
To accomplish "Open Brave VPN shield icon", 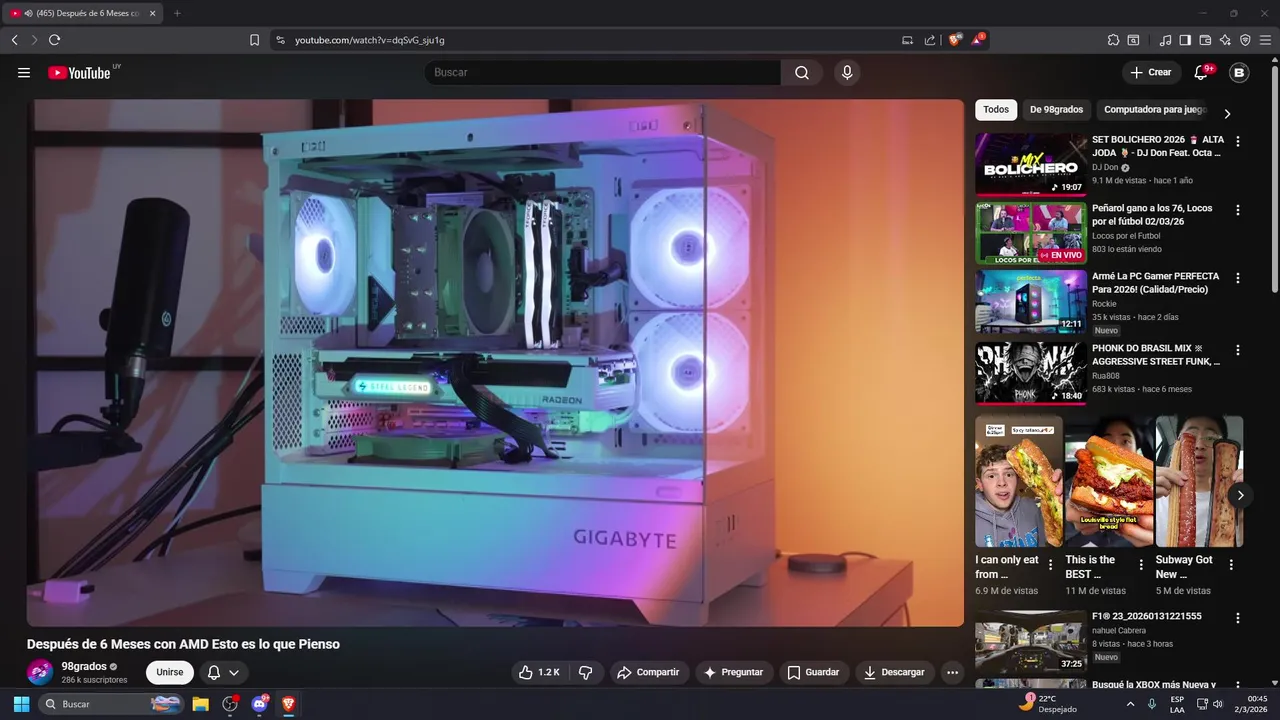I will 1245,40.
